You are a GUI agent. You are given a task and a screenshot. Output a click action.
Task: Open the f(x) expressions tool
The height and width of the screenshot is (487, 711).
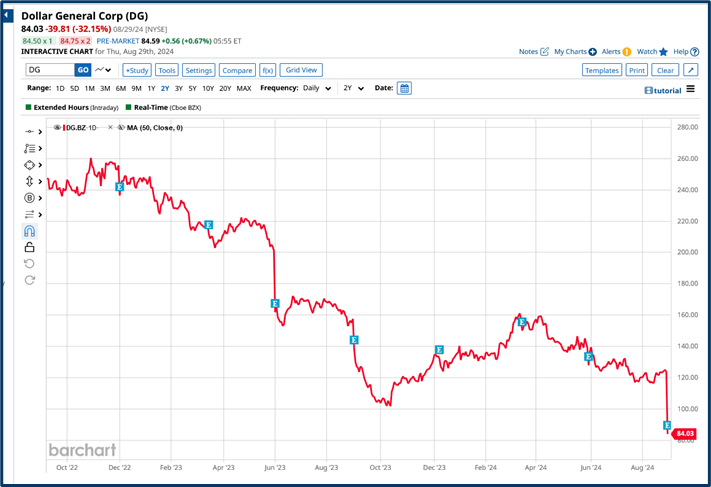coord(267,71)
